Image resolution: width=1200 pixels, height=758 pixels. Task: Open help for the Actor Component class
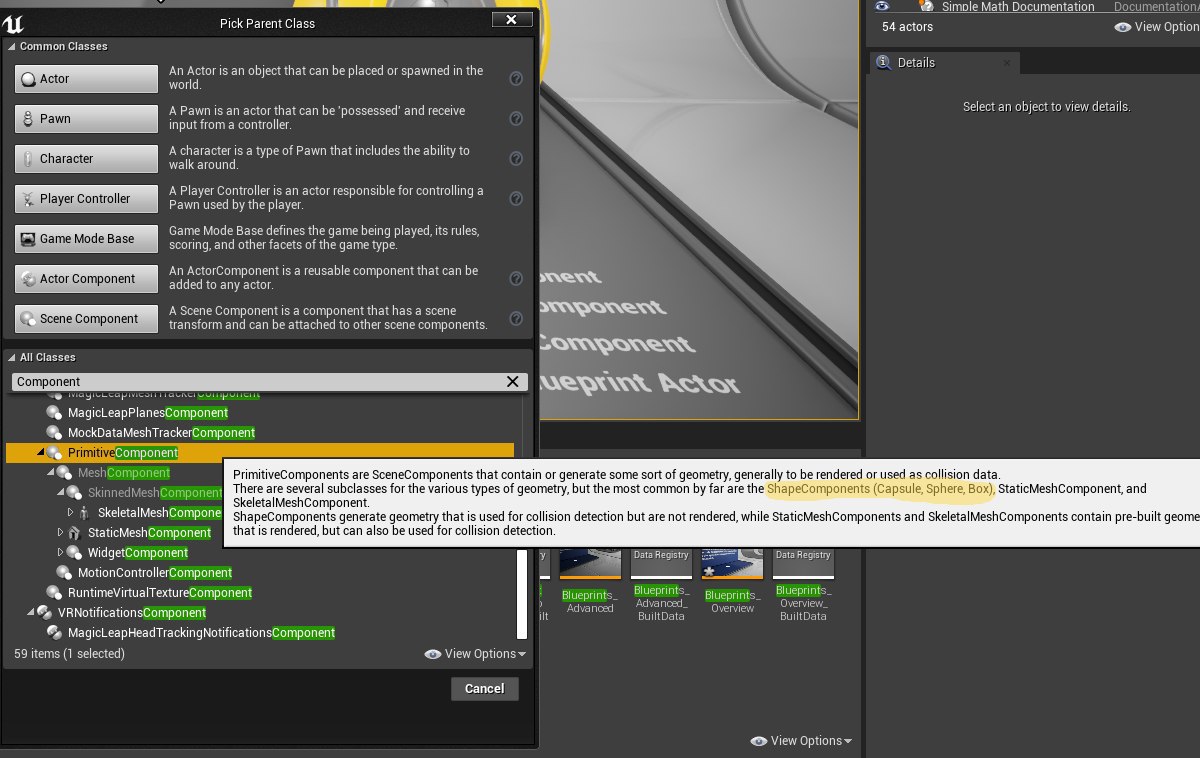[516, 279]
